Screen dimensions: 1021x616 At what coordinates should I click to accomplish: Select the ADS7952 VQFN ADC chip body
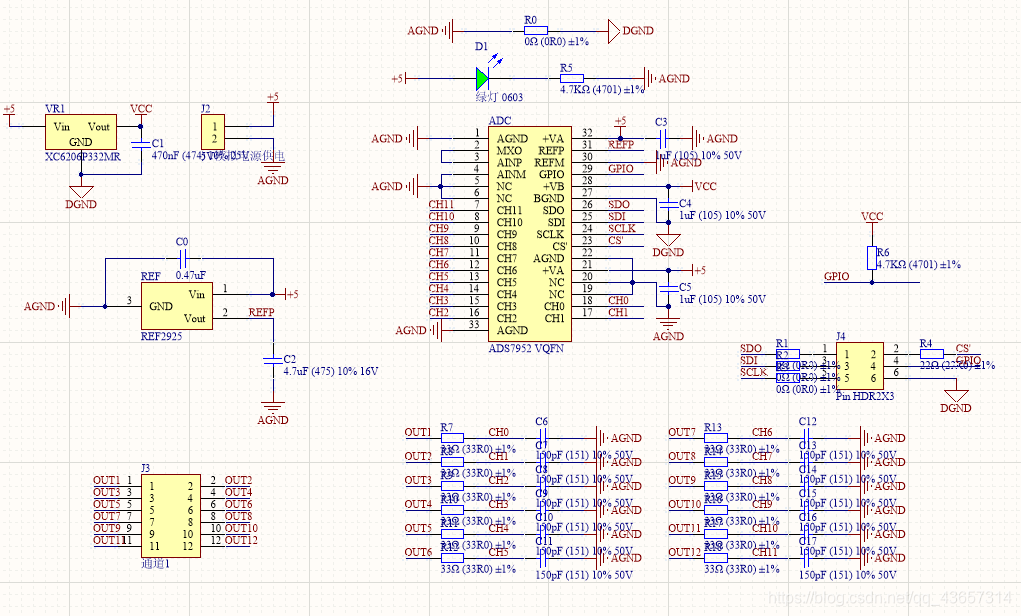coord(530,234)
